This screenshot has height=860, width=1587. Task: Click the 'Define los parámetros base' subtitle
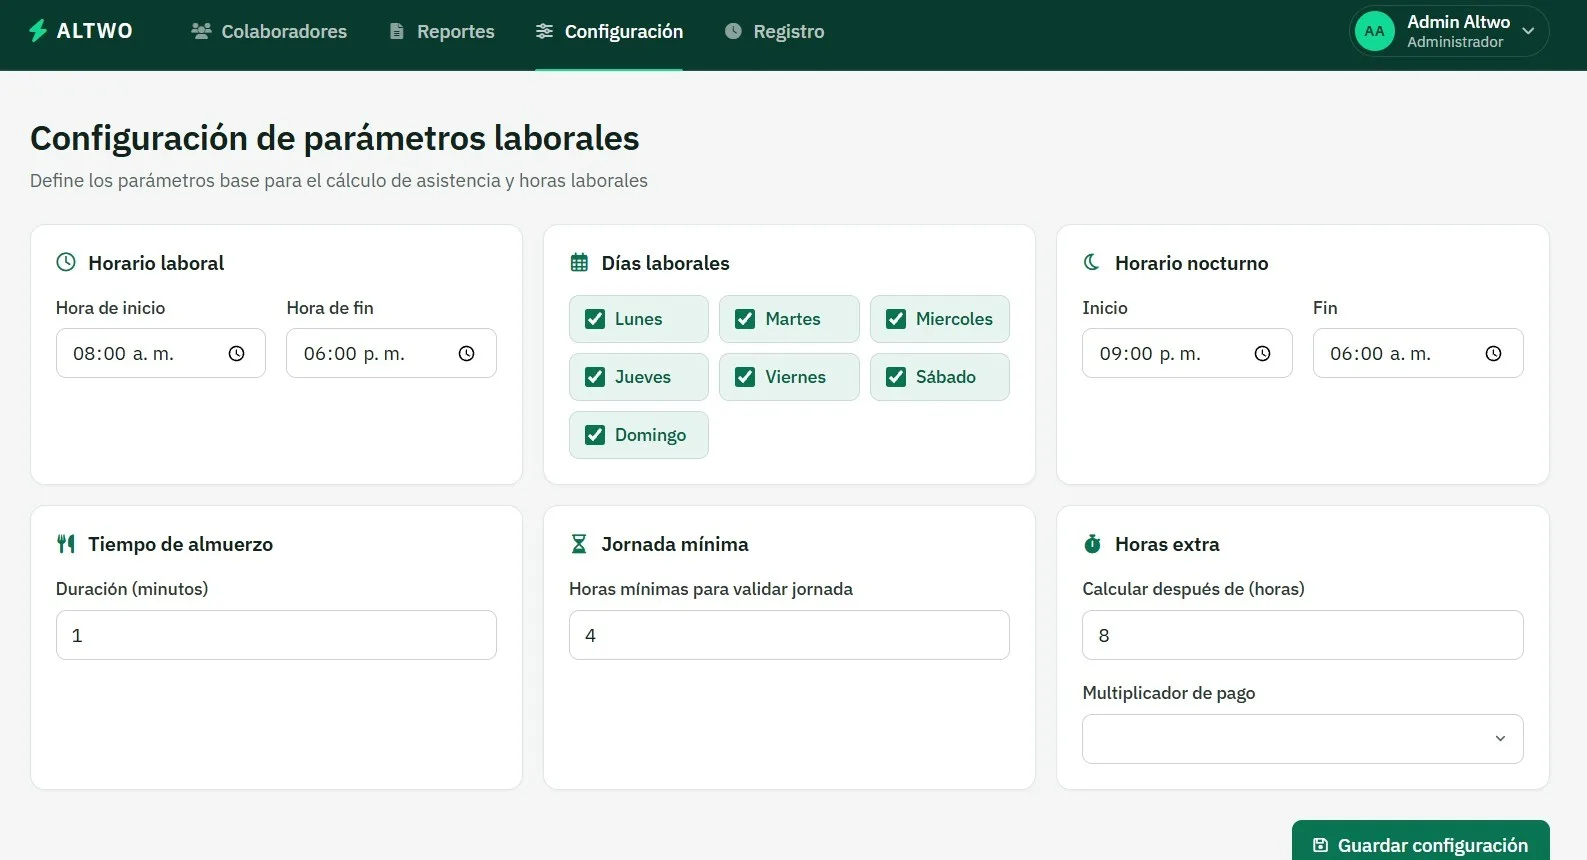[x=339, y=181]
